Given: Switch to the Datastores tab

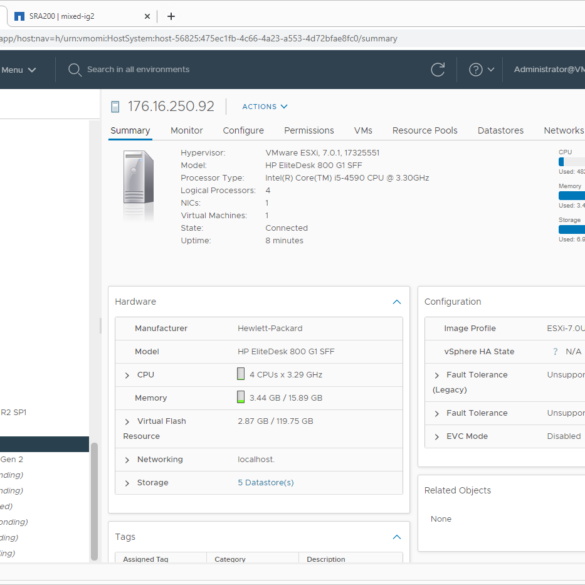Looking at the screenshot, I should click(x=500, y=131).
